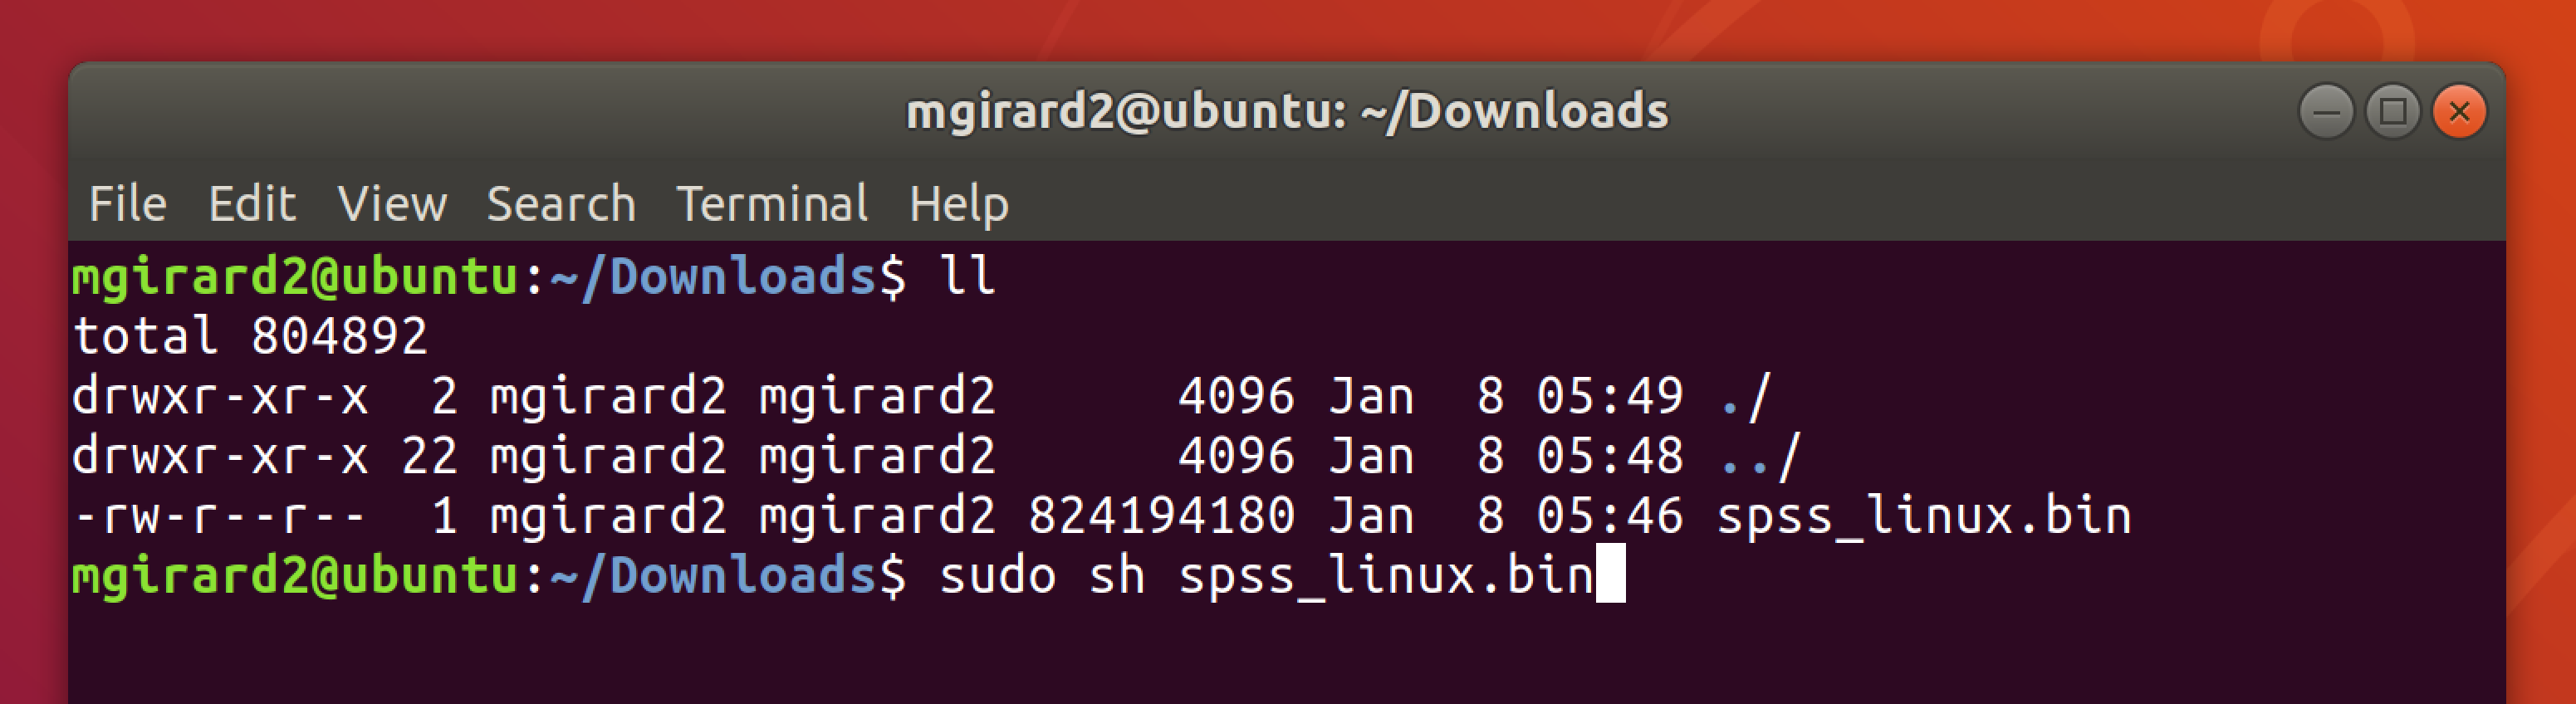
Task: Maximize the terminal window
Action: coord(2393,111)
